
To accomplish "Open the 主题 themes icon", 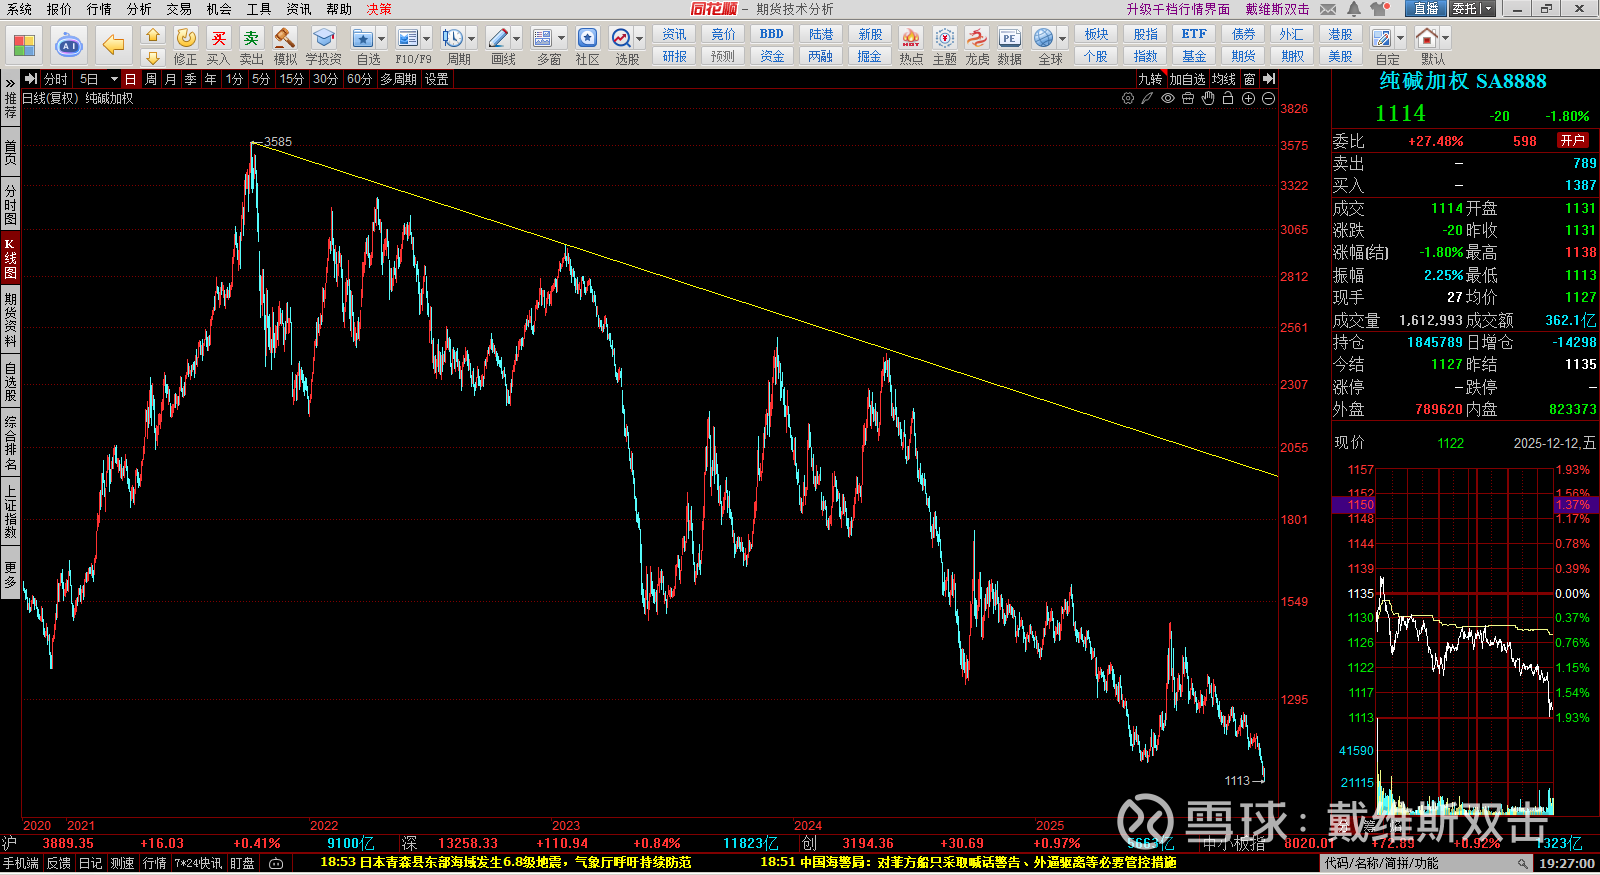I will click(x=945, y=38).
